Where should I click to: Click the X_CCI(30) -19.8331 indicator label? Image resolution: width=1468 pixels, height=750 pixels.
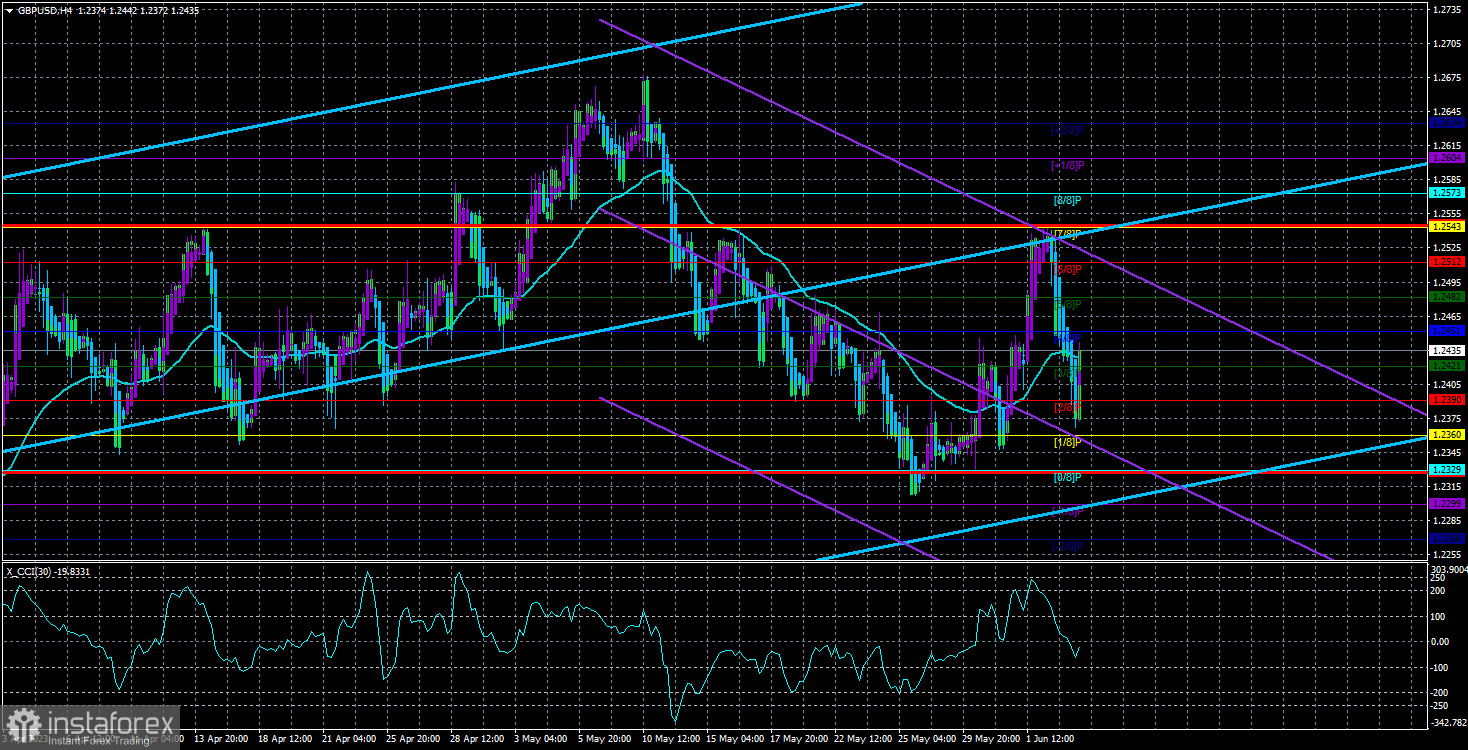tap(47, 572)
